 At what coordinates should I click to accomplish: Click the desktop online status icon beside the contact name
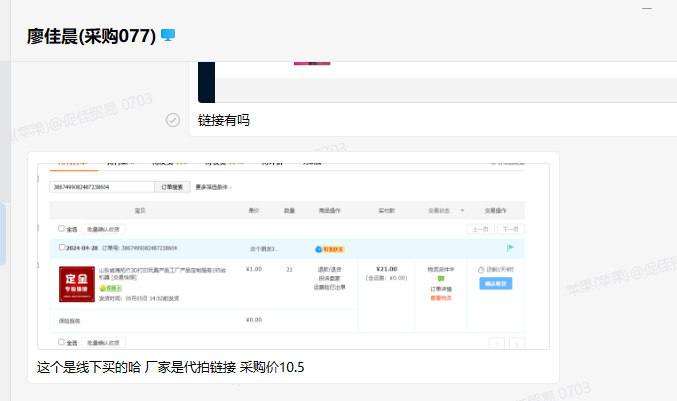168,36
